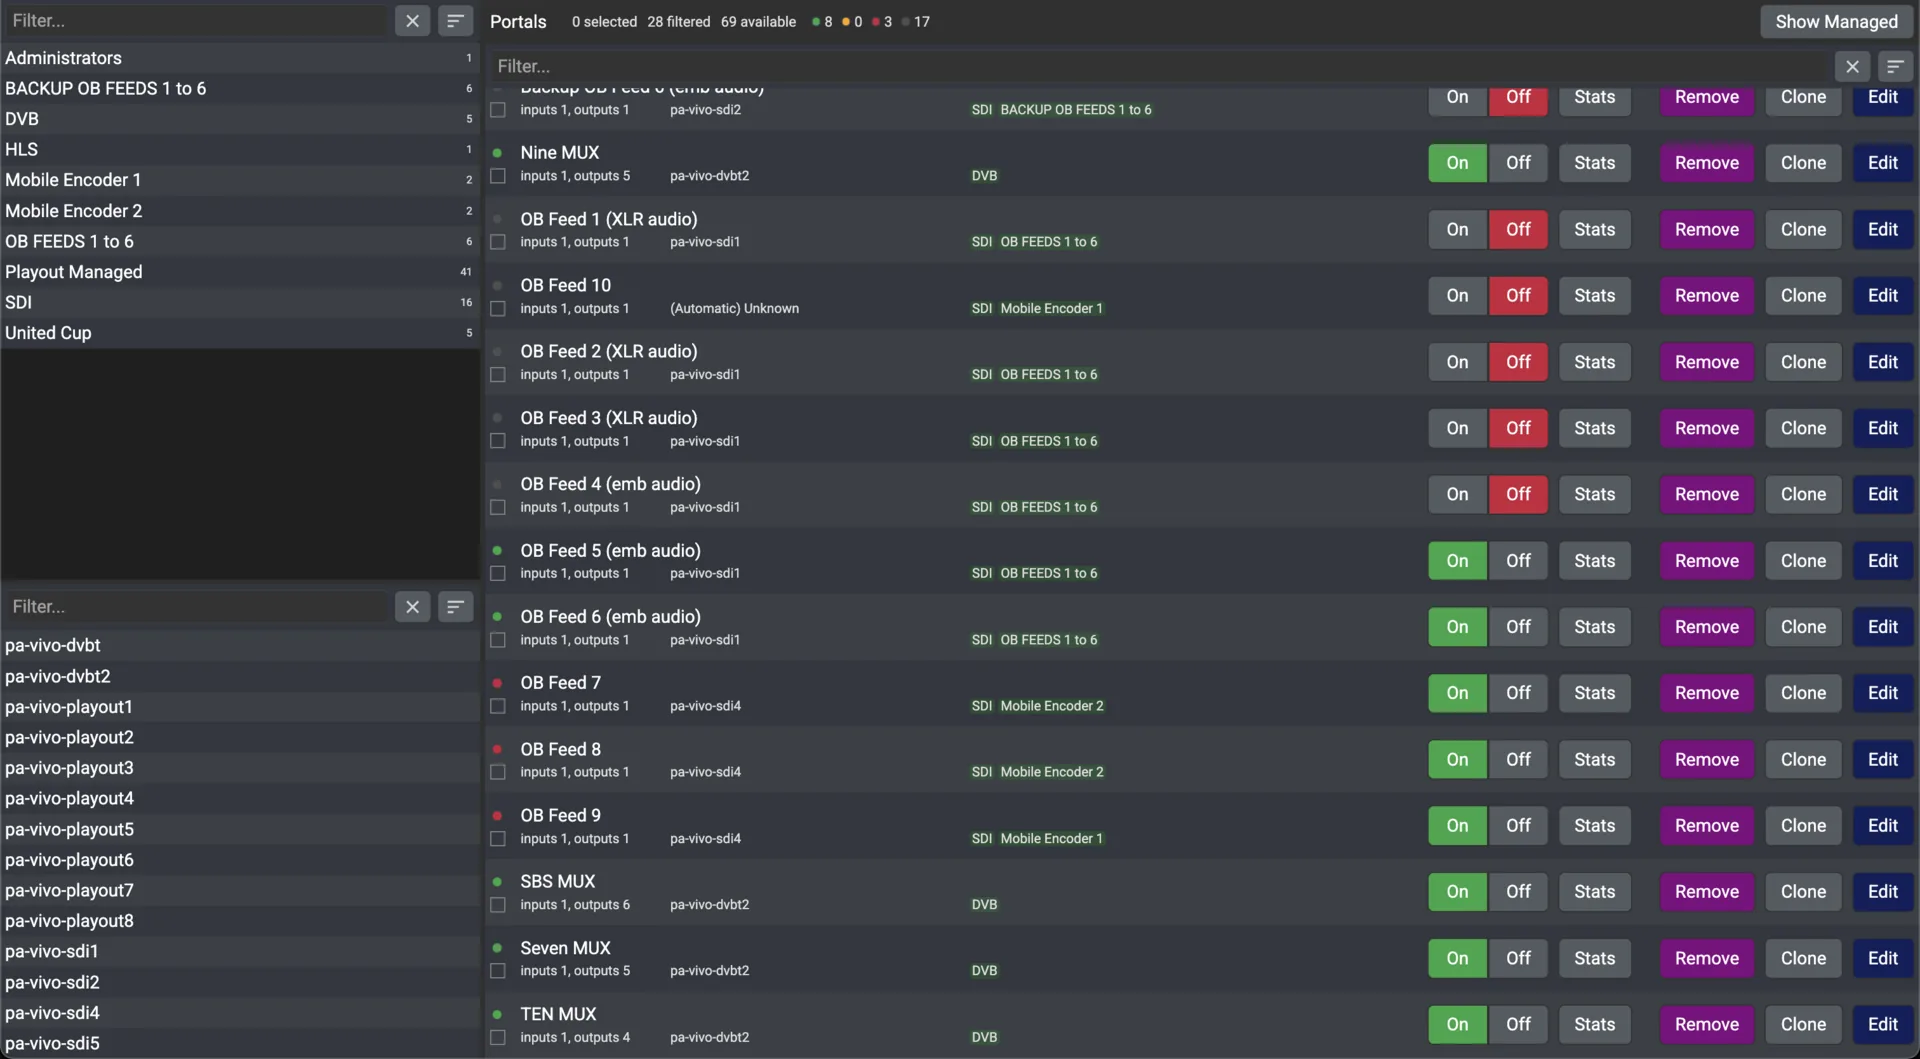This screenshot has width=1920, height=1059.
Task: Tick the checkbox for Nine MUX
Action: [x=498, y=177]
